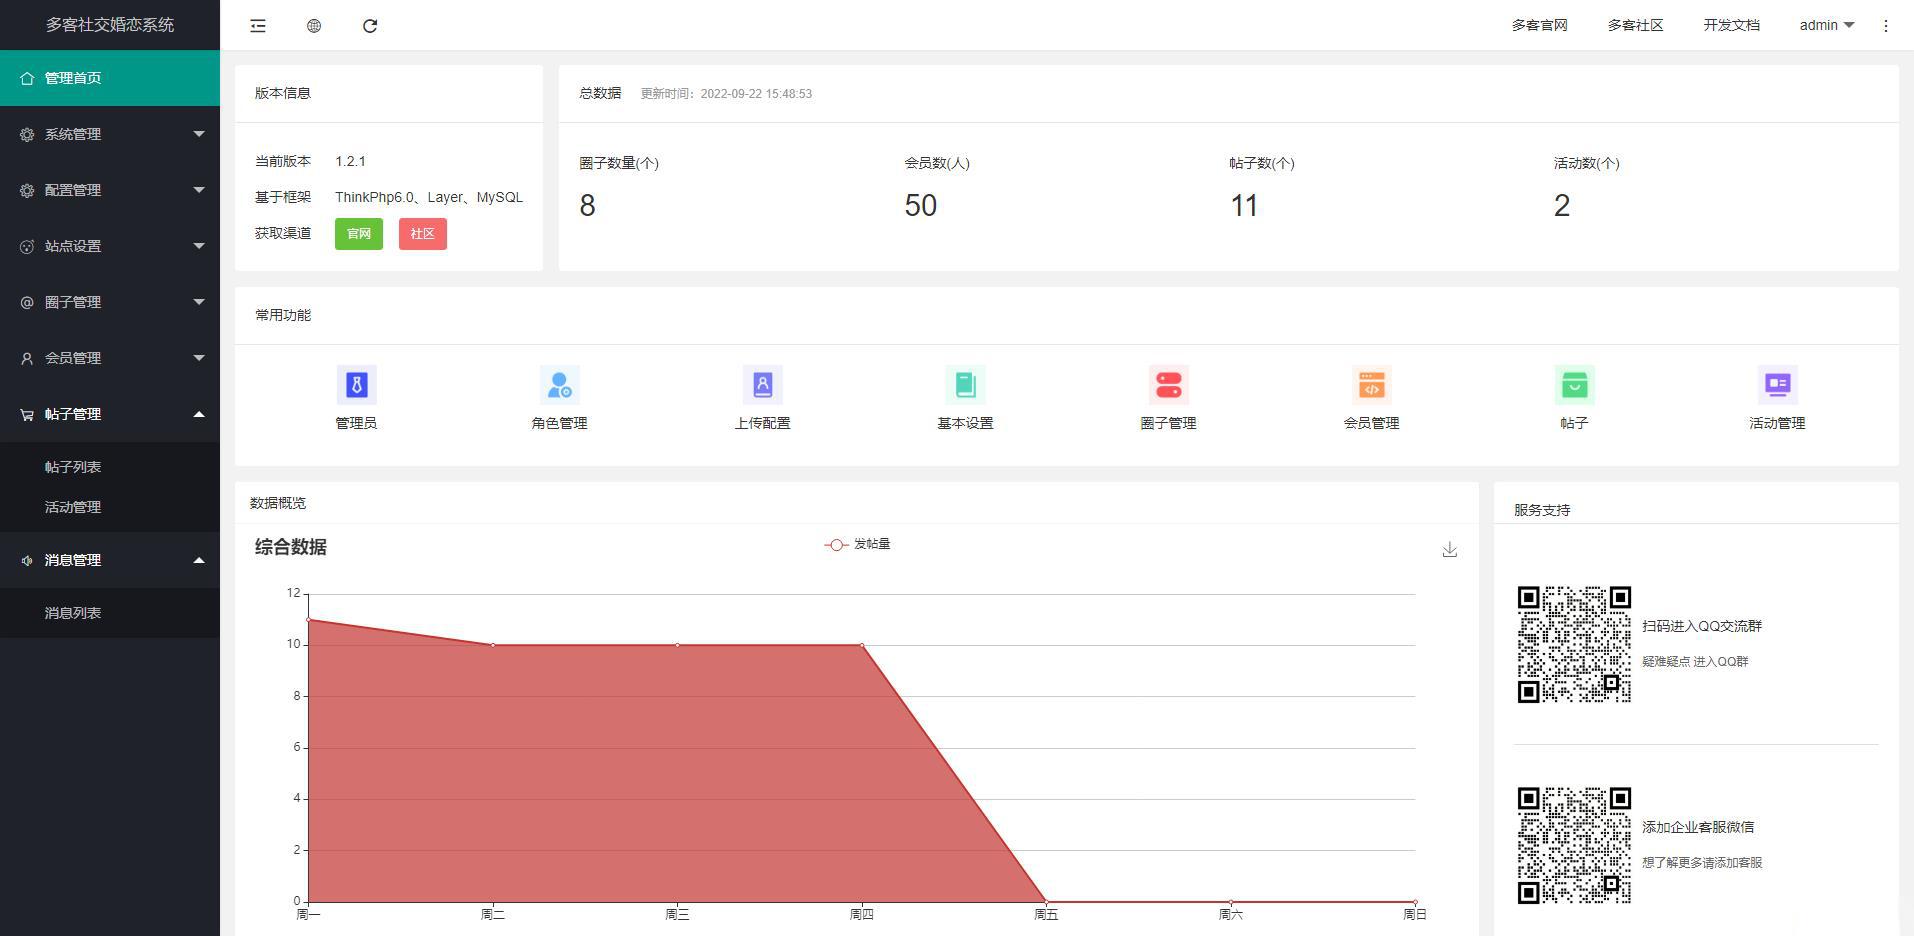
Task: Click the at-sign icon beside 圈子管理 in sidebar
Action: tap(27, 302)
